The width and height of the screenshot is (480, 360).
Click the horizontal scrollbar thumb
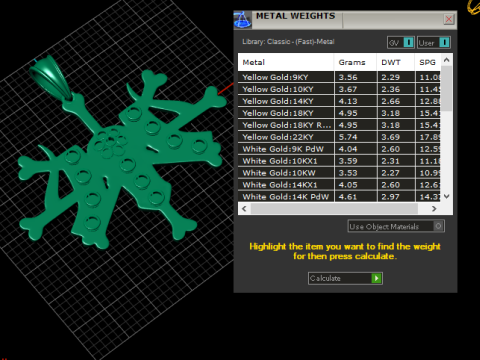click(x=334, y=209)
